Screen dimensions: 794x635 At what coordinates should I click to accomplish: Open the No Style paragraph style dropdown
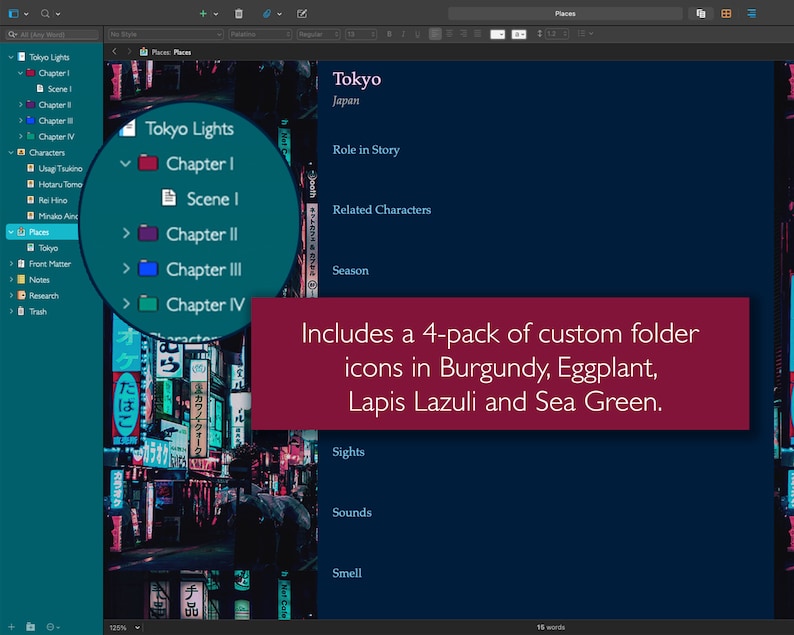click(166, 34)
